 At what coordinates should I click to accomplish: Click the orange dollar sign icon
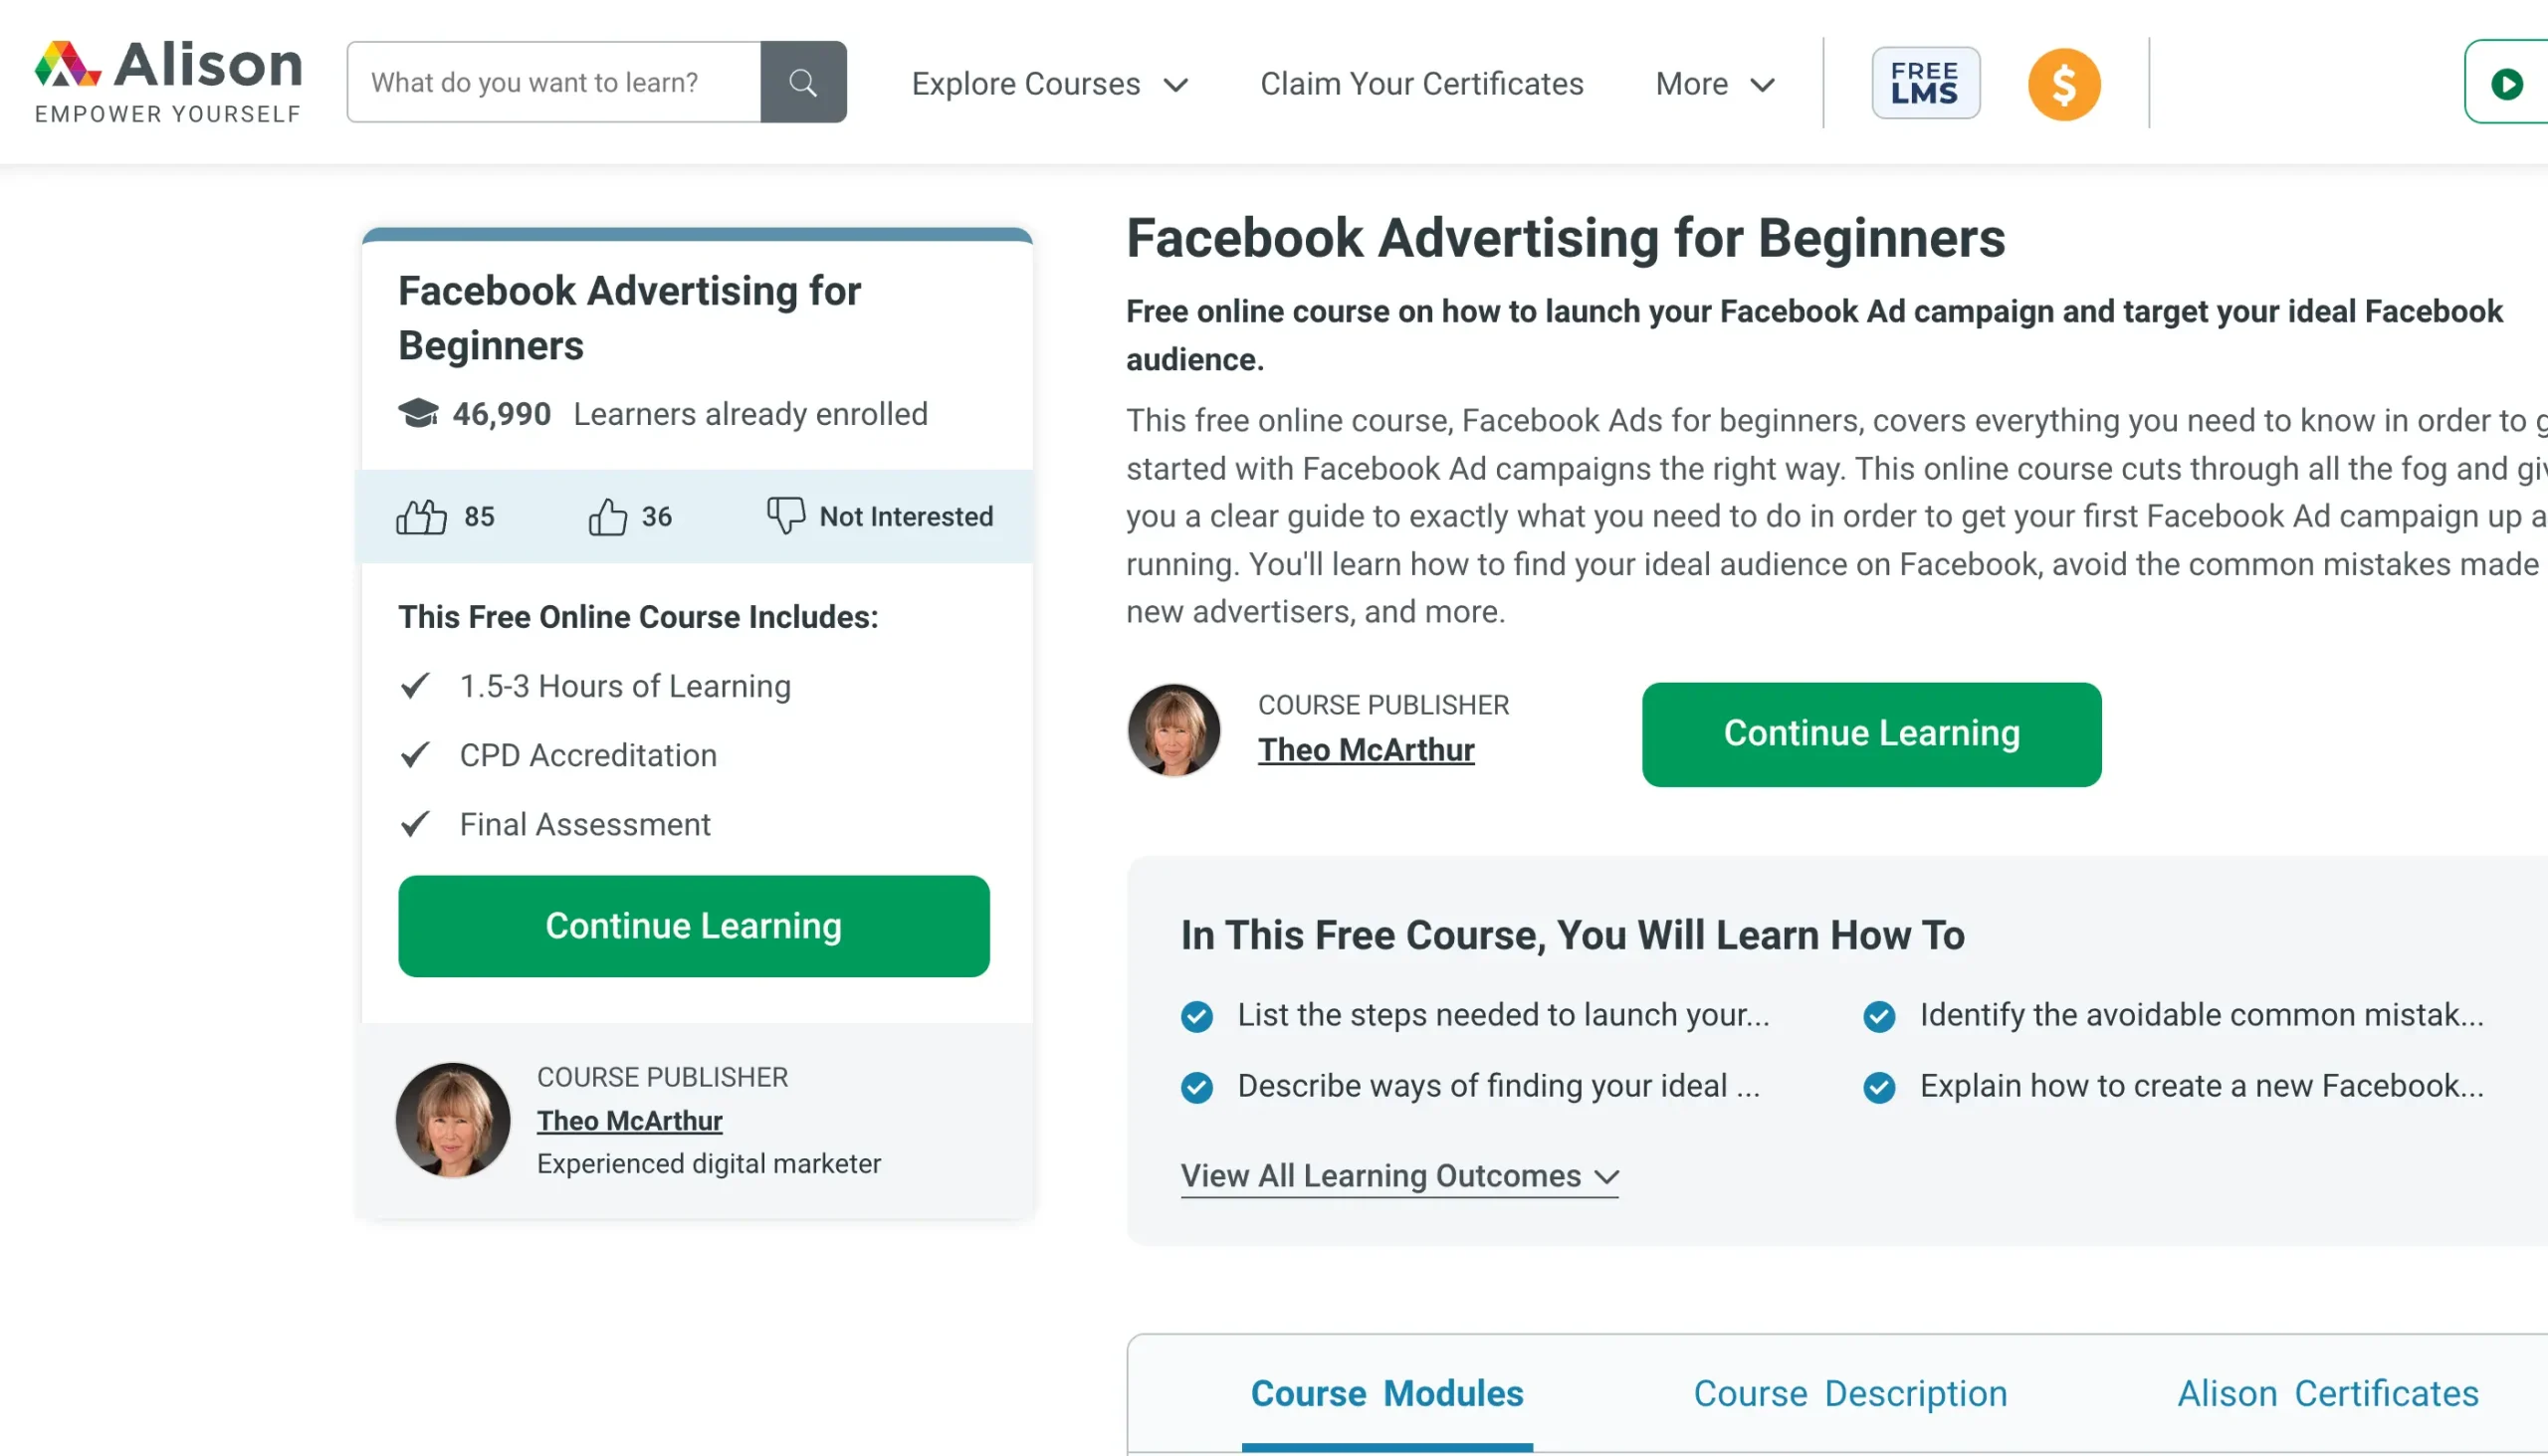pyautogui.click(x=2064, y=84)
